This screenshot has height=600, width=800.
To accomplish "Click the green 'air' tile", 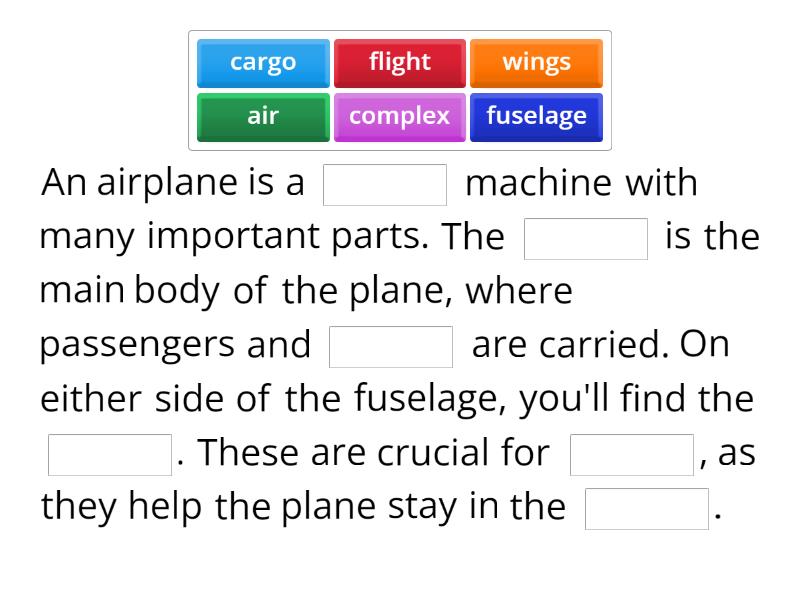I will 262,116.
